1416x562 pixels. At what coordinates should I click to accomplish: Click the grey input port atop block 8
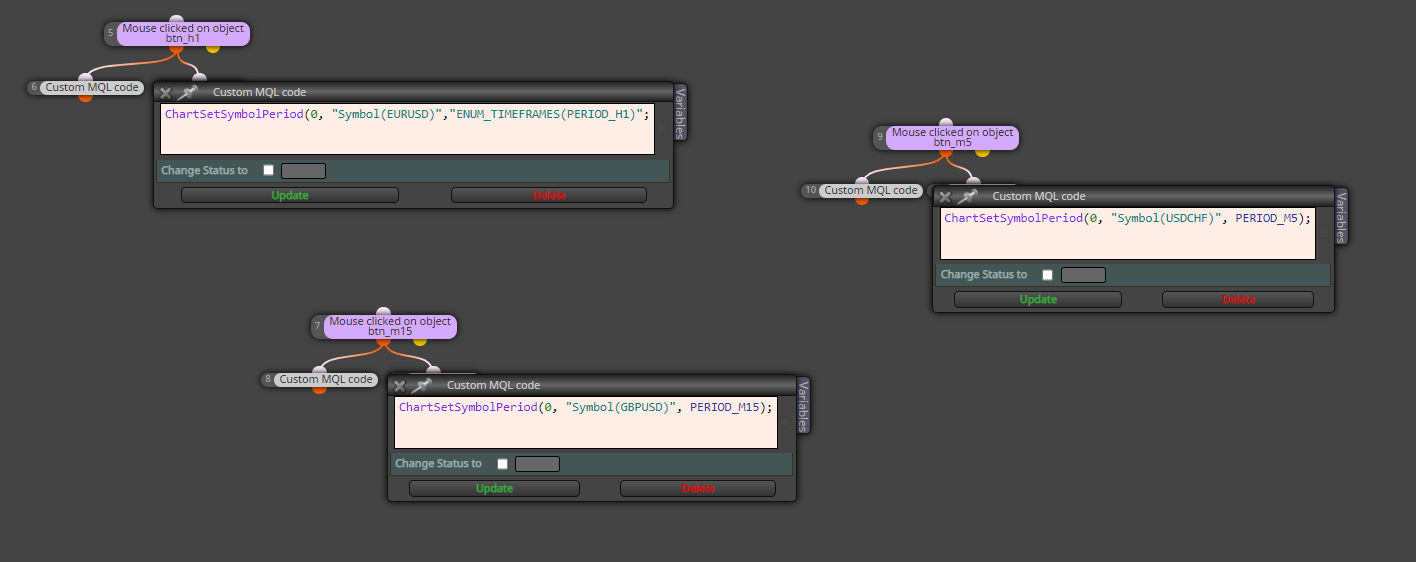pyautogui.click(x=320, y=370)
